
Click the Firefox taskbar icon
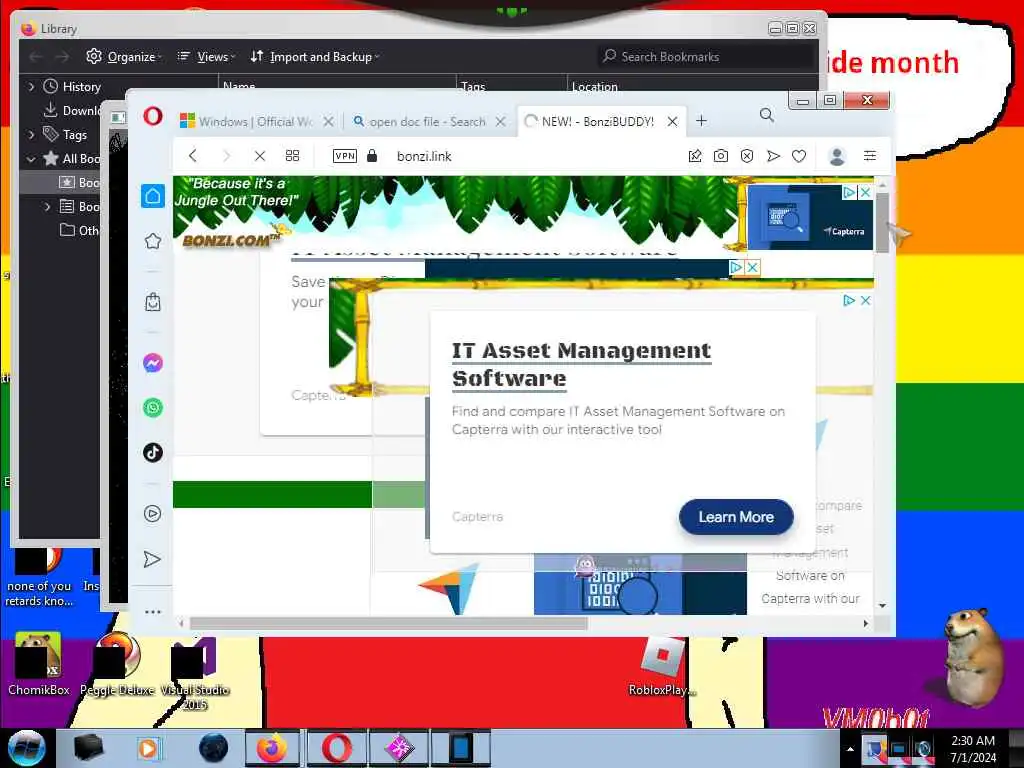tap(272, 748)
